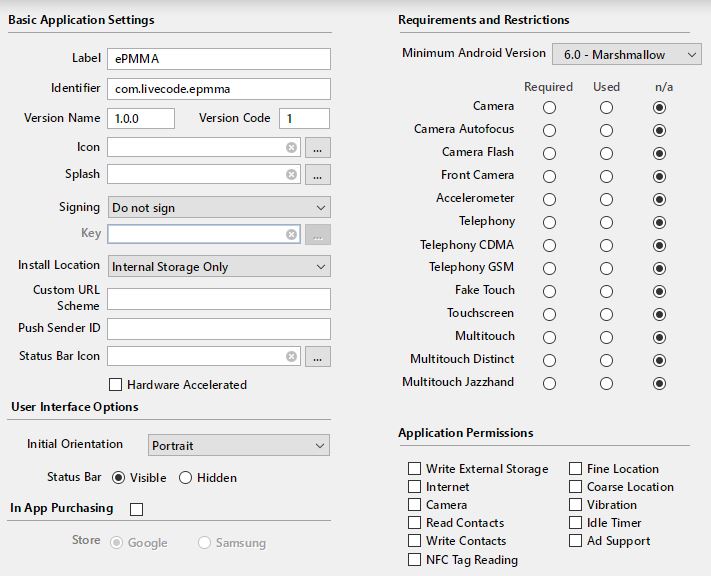Set Status Bar to Hidden
Image resolution: width=711 pixels, height=576 pixels.
click(x=185, y=478)
